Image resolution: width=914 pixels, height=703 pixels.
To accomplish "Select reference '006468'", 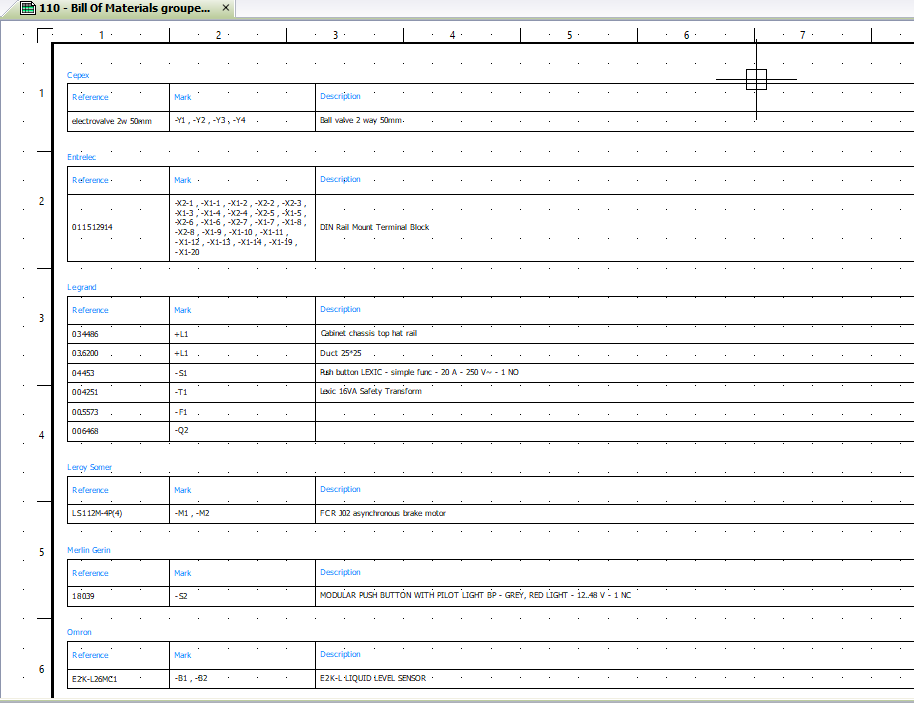I will [x=85, y=431].
